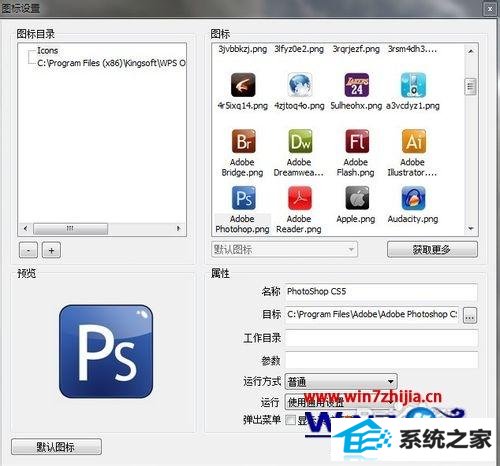The image size is (500, 466).
Task: Choose the Adobe Reader.png icon
Action: point(300,198)
